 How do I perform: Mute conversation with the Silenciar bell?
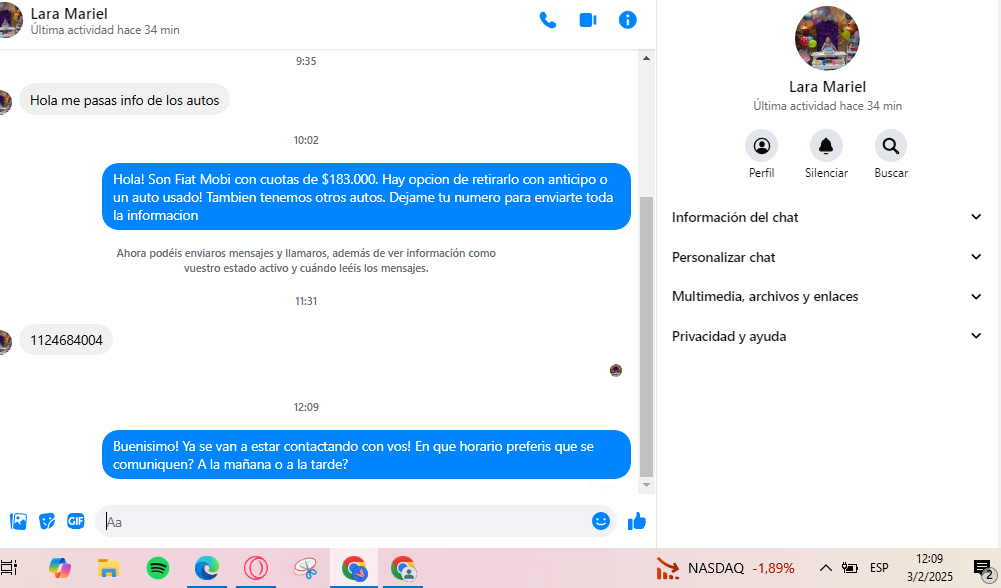click(x=826, y=147)
